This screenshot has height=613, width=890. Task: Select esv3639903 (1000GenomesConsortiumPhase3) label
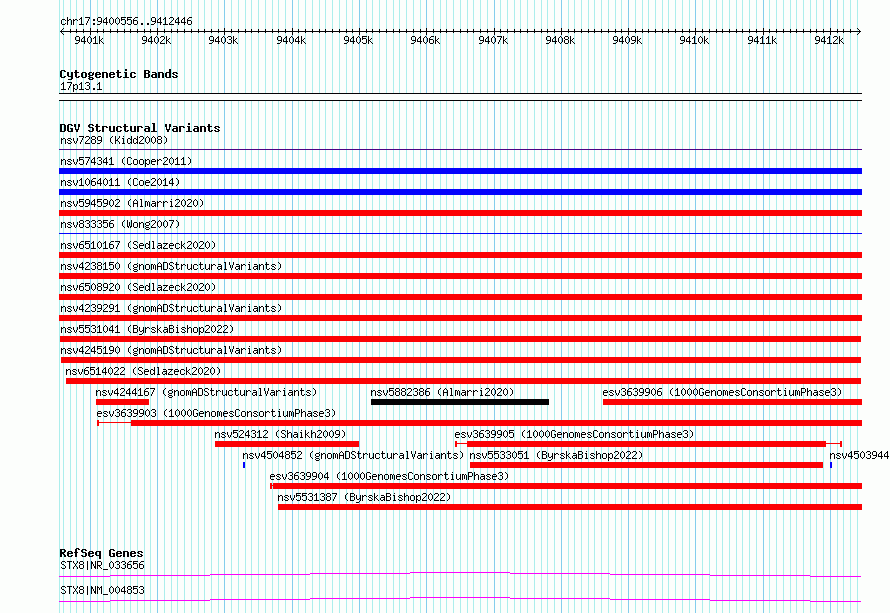[x=216, y=413]
